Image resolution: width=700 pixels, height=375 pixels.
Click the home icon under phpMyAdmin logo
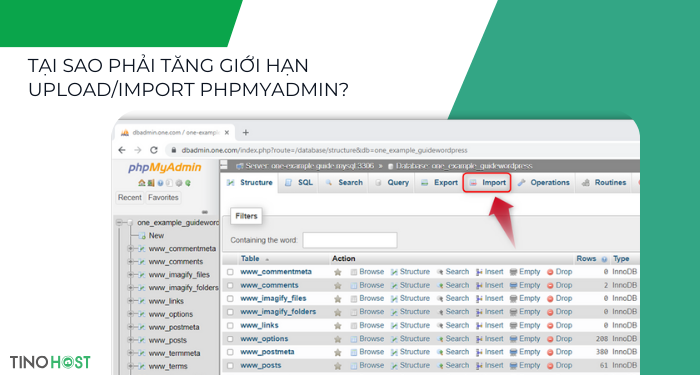[x=142, y=183]
